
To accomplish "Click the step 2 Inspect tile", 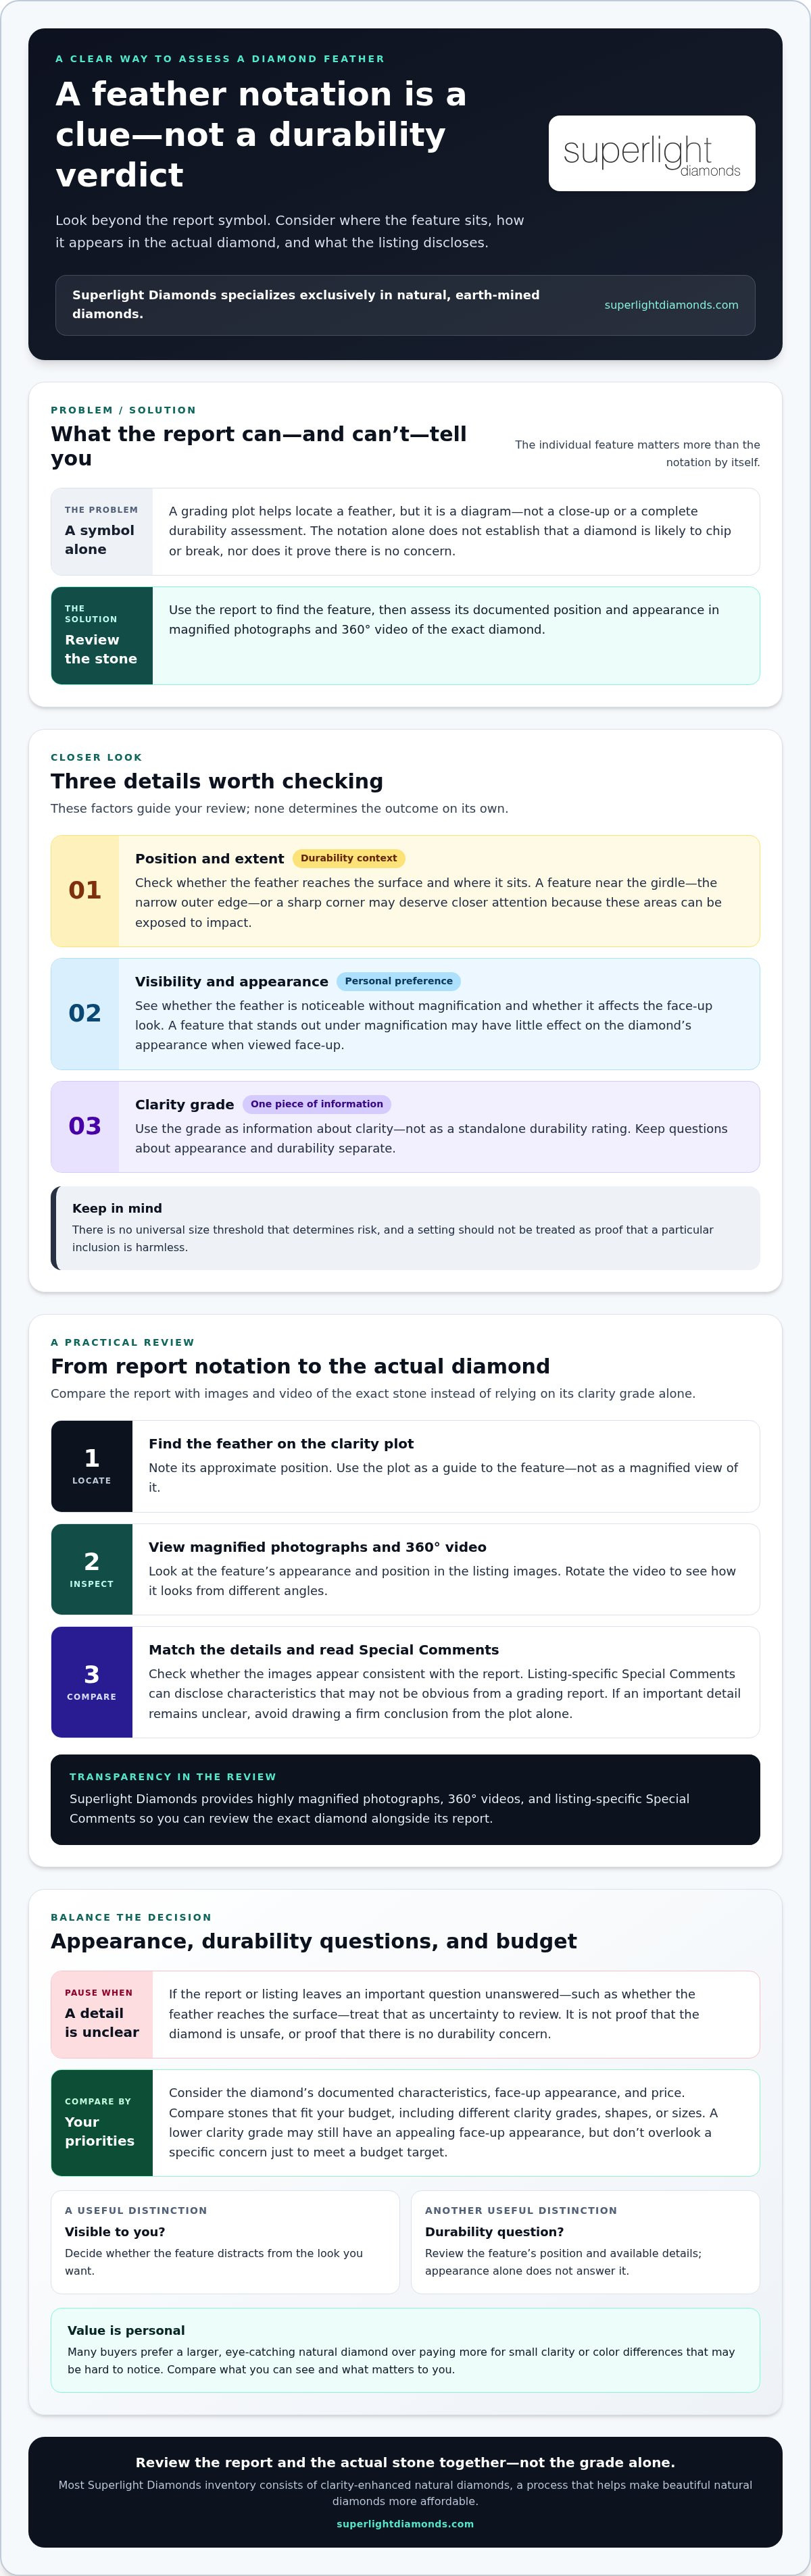I will pos(92,1569).
